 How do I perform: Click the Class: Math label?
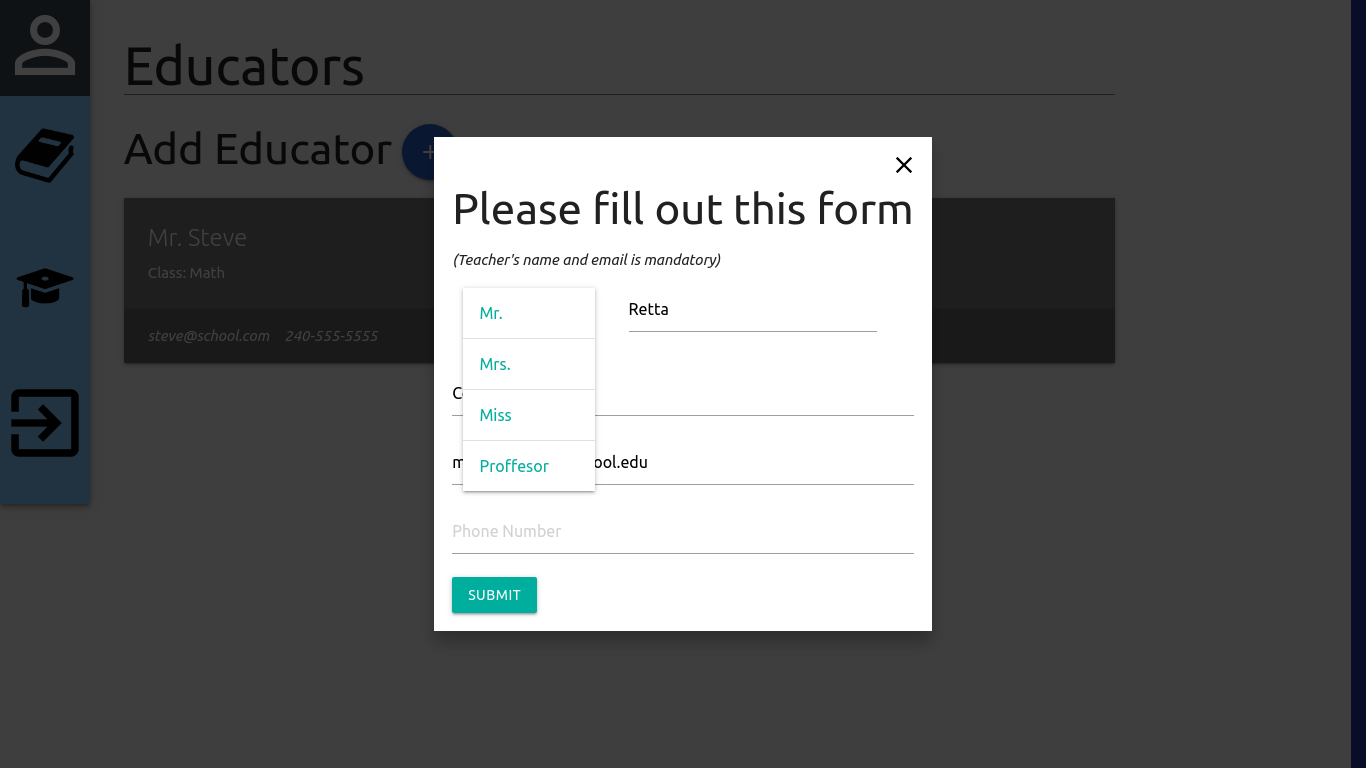tap(186, 273)
